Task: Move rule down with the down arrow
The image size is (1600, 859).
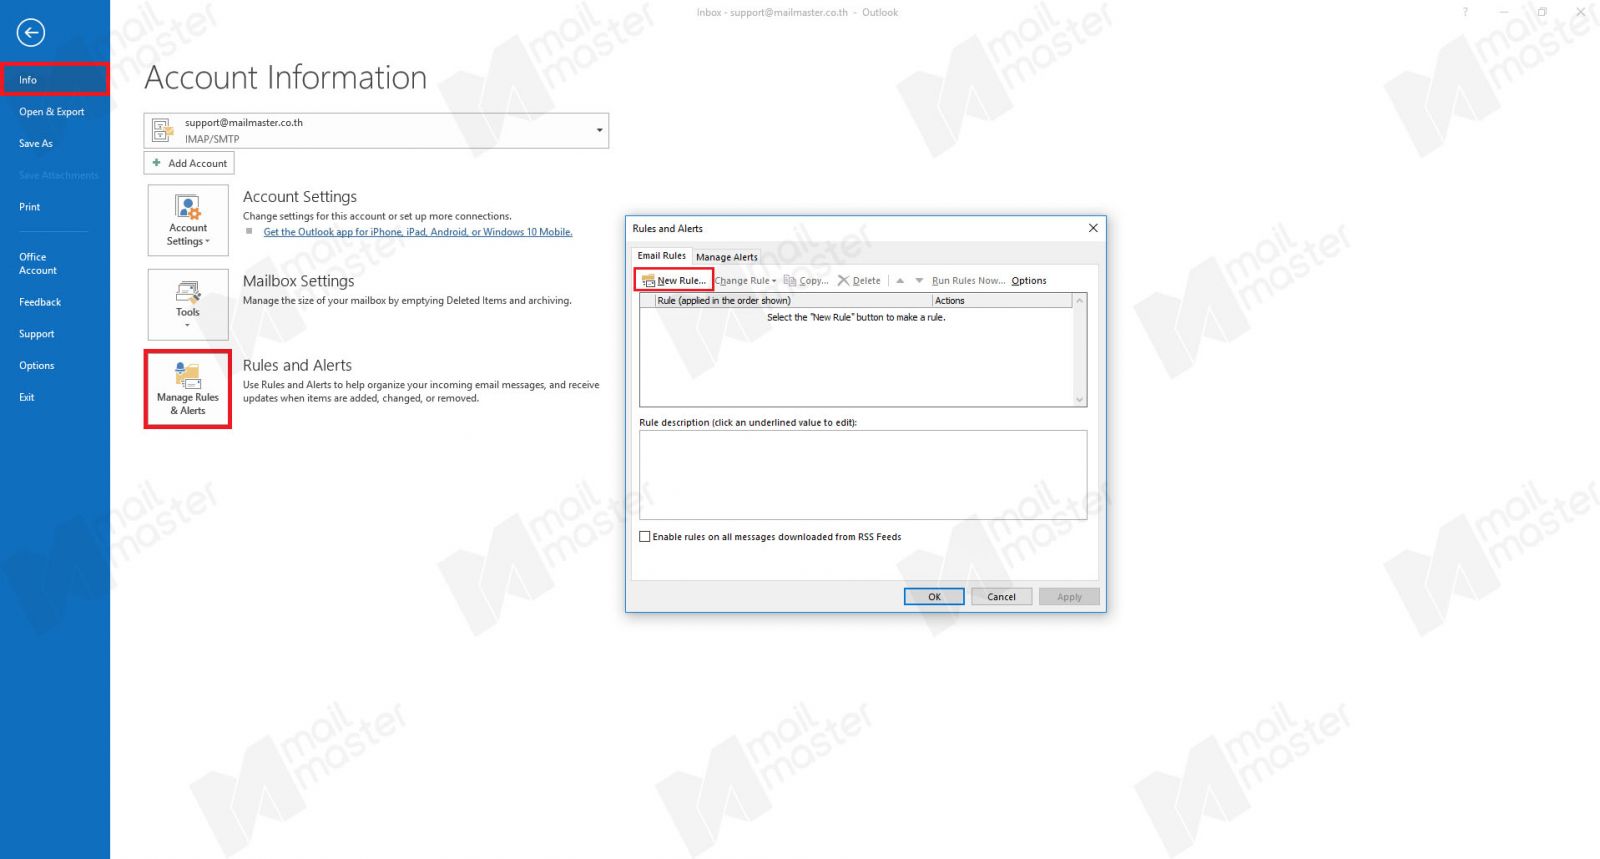Action: [919, 281]
